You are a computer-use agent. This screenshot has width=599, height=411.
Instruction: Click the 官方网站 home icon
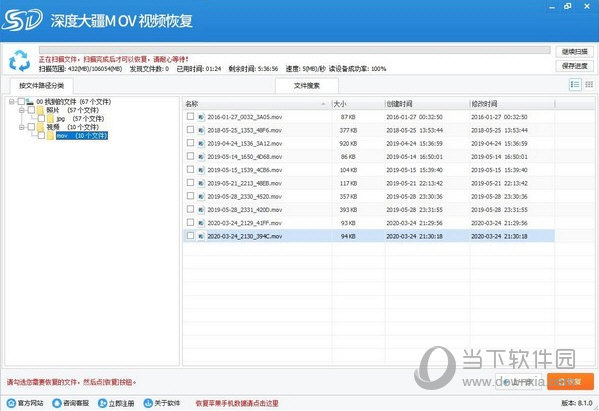pos(11,403)
